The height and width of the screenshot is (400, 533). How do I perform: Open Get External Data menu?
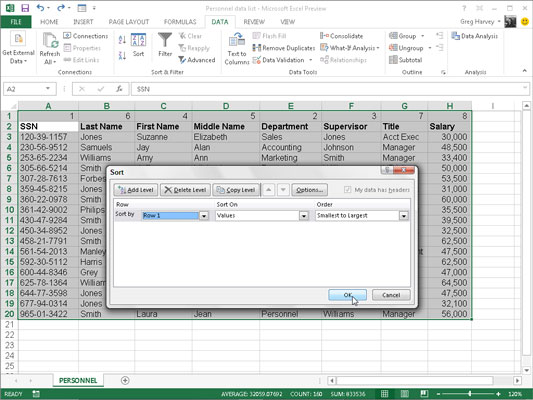point(18,48)
